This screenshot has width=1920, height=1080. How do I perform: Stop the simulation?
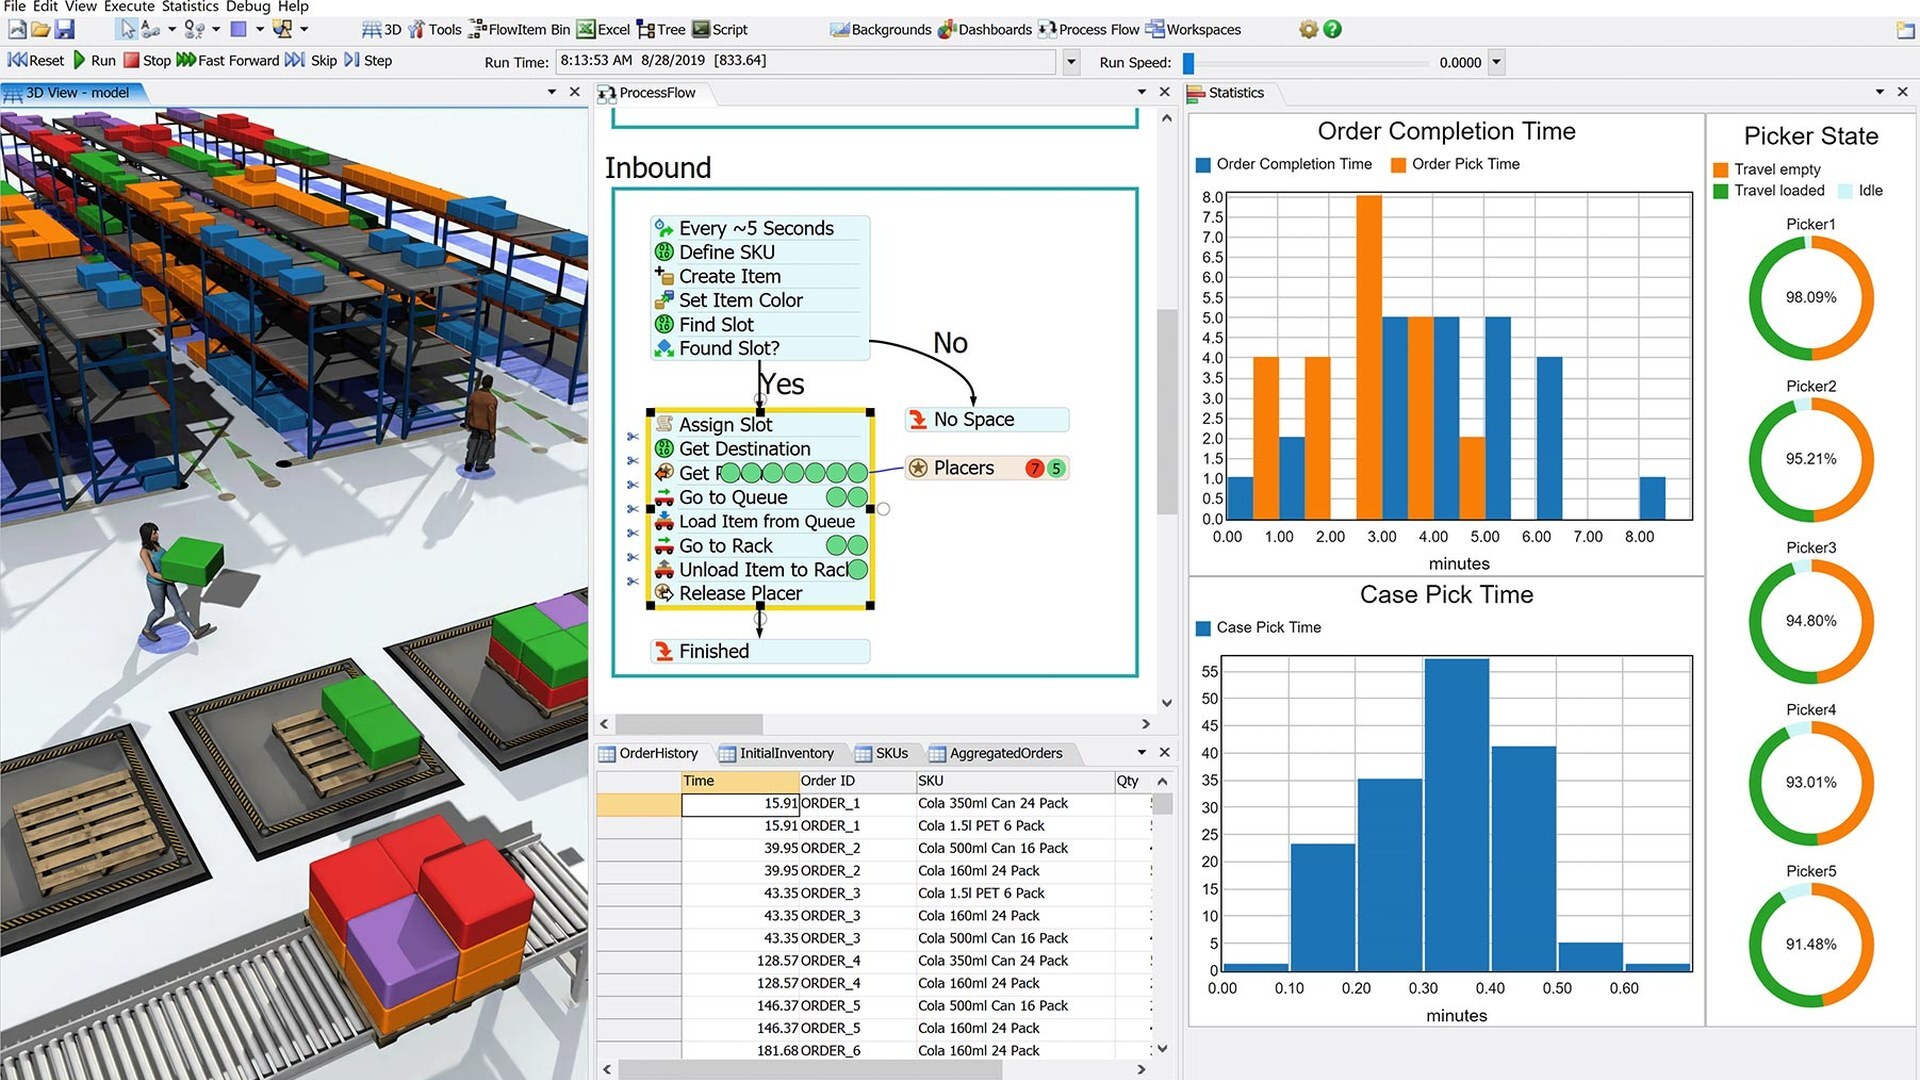point(147,60)
